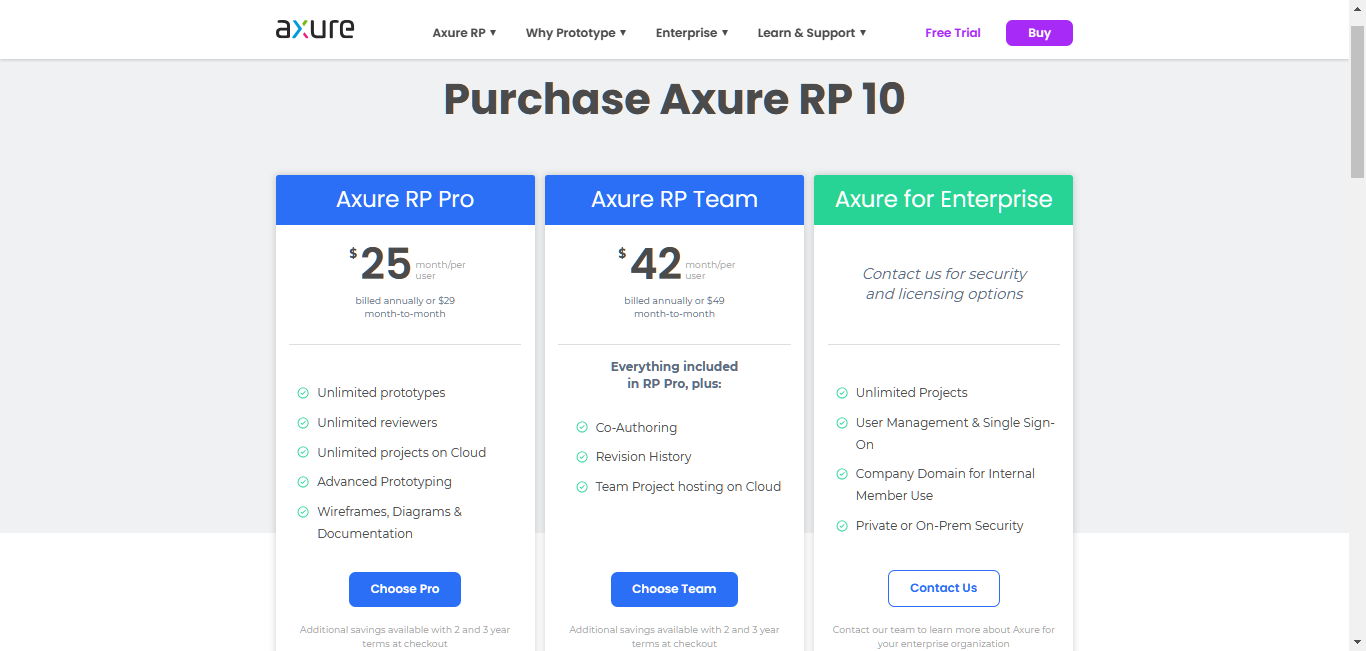Click check icon beside Wireframes, Diagrams & Documentation
Viewport: 1366px width, 651px height.
[303, 512]
